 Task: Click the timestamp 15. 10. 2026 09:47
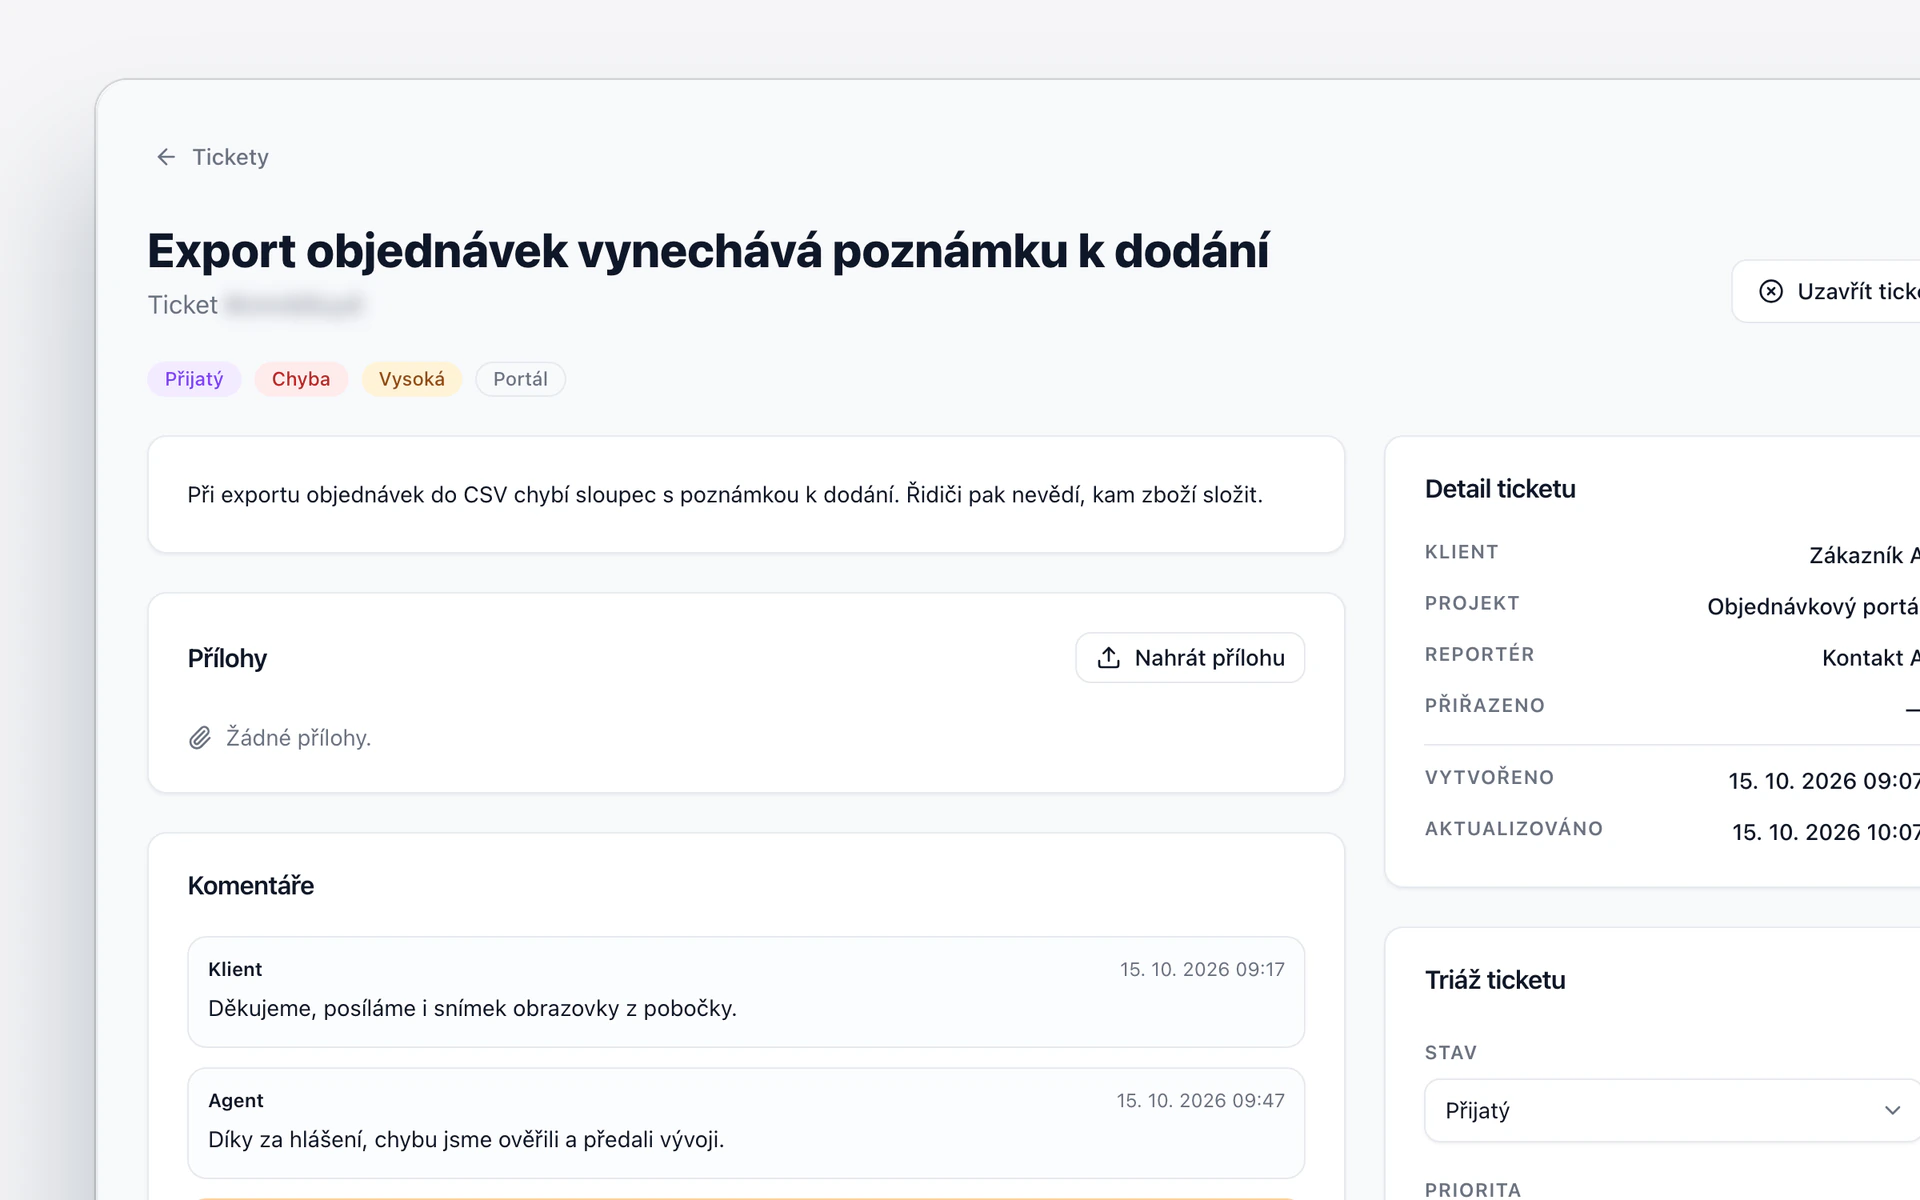(x=1200, y=1100)
